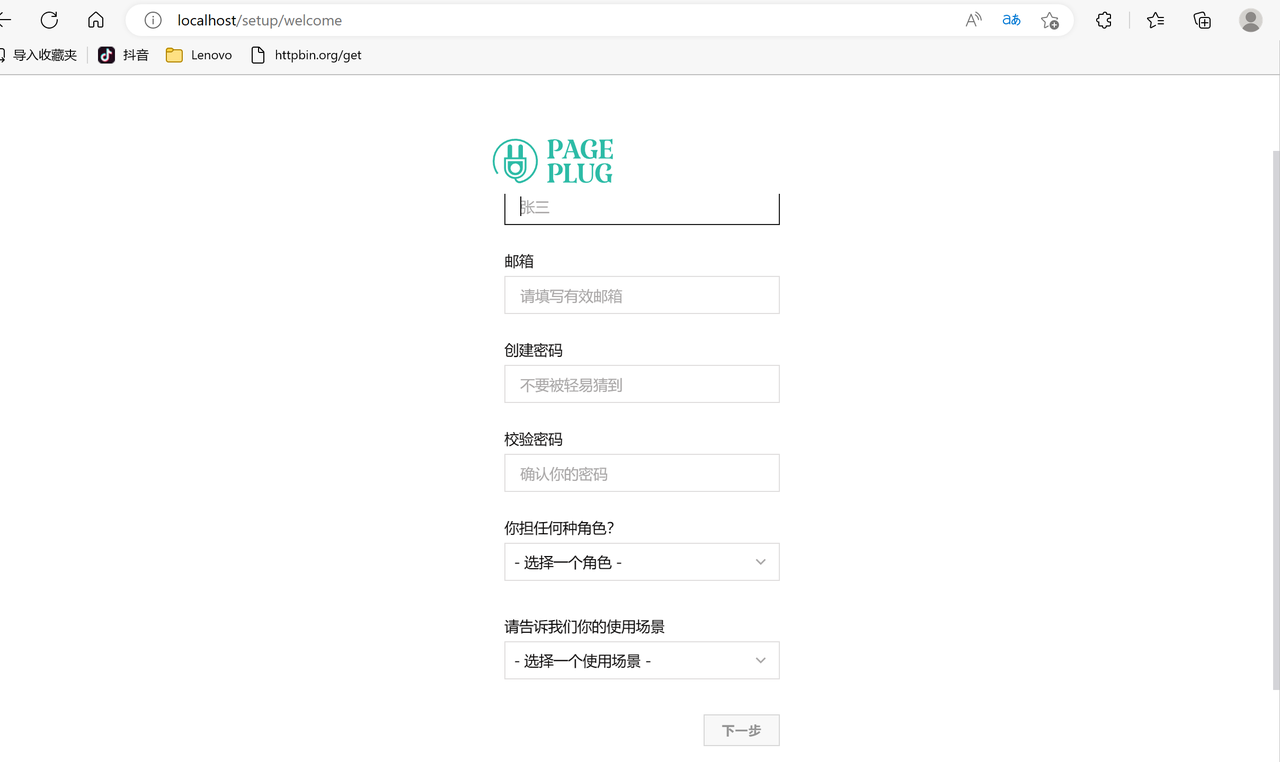The height and width of the screenshot is (762, 1280).
Task: Click the 创建密码 label text
Action: click(x=533, y=350)
